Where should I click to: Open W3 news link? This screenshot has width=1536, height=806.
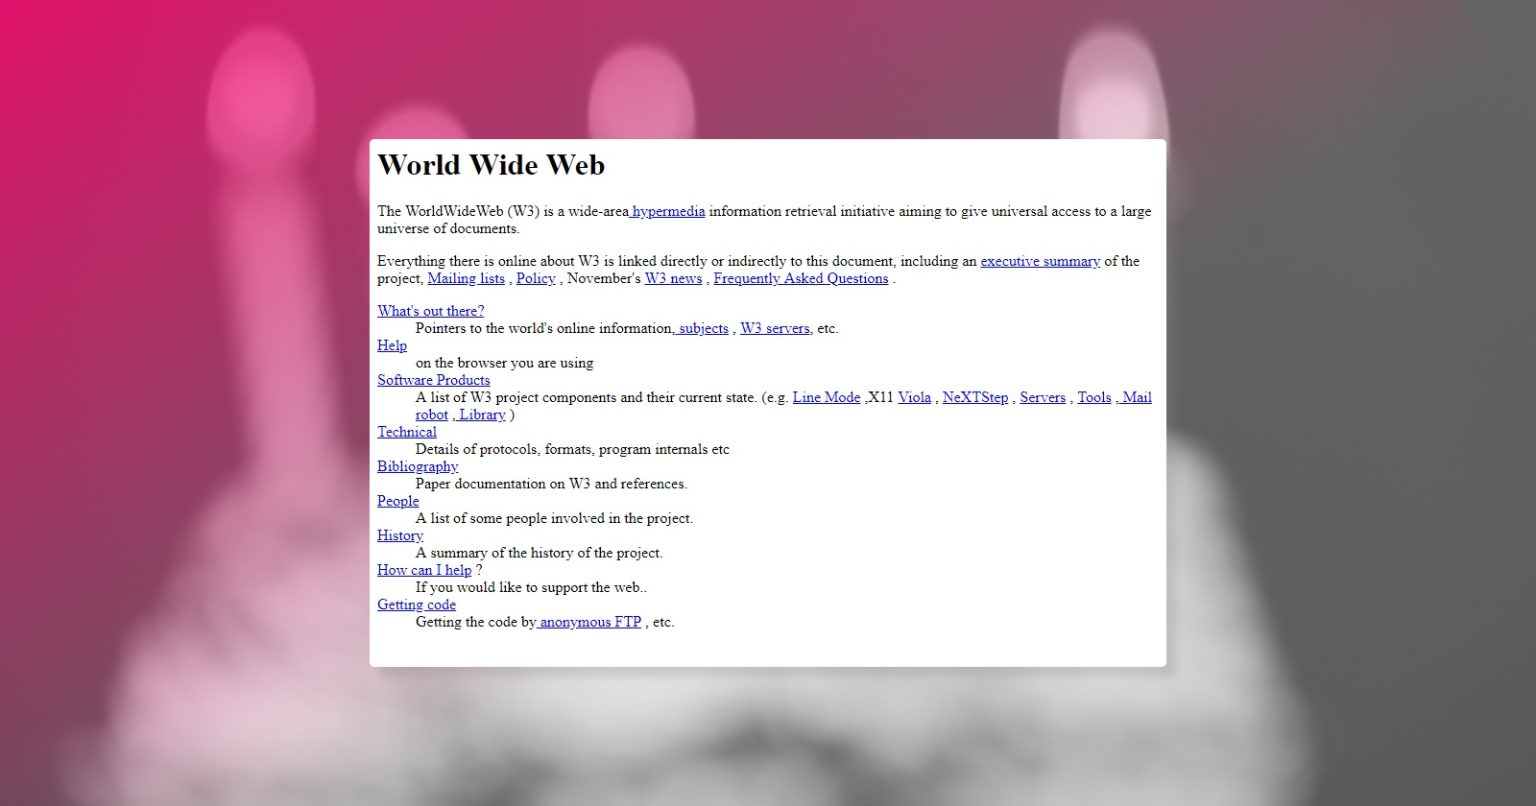[x=673, y=278]
